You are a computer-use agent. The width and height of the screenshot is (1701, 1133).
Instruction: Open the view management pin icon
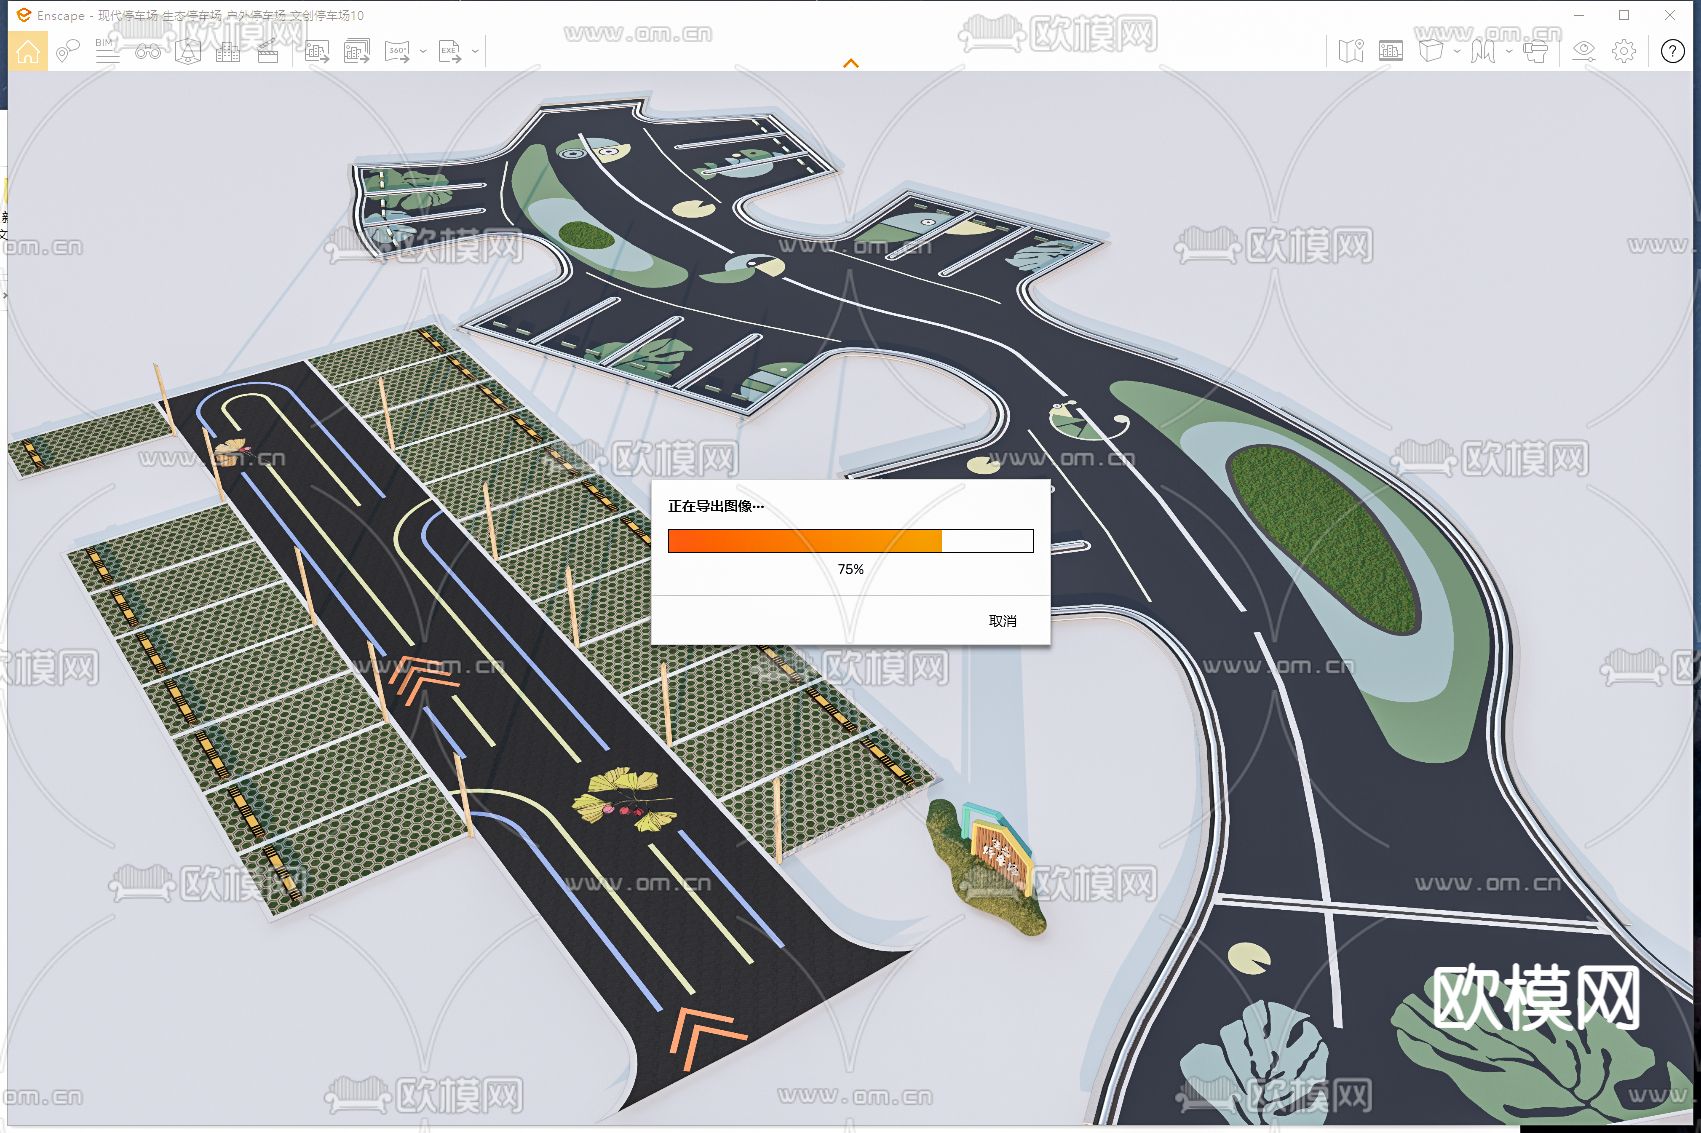67,51
